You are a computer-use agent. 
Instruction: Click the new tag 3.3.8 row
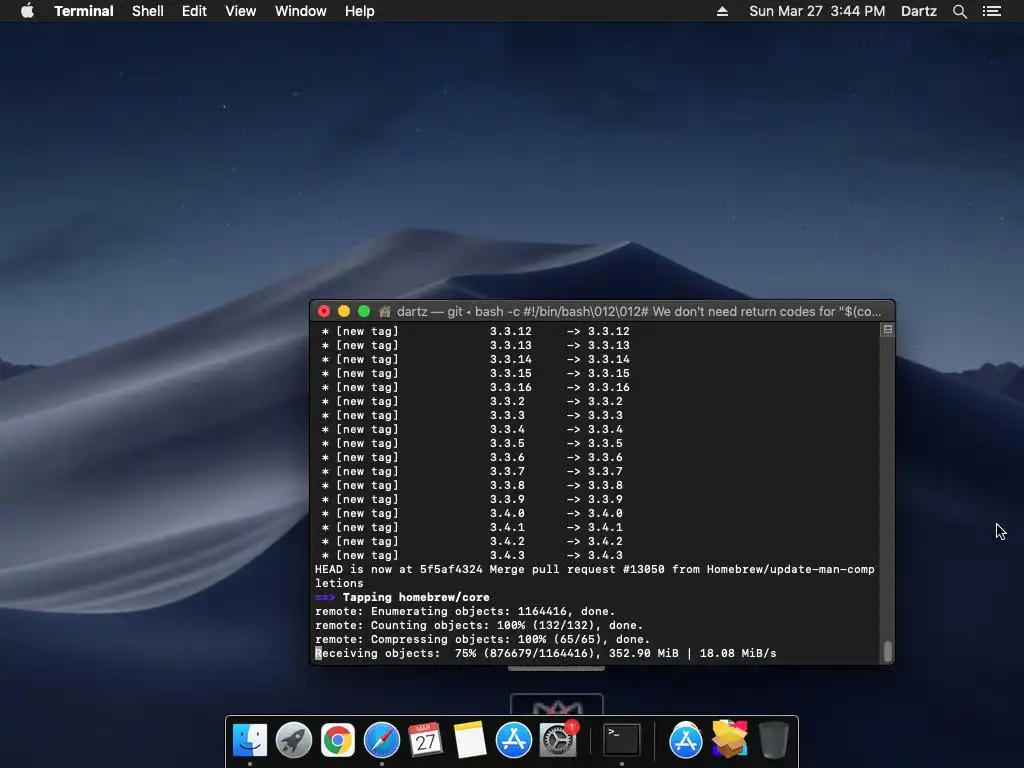(472, 485)
